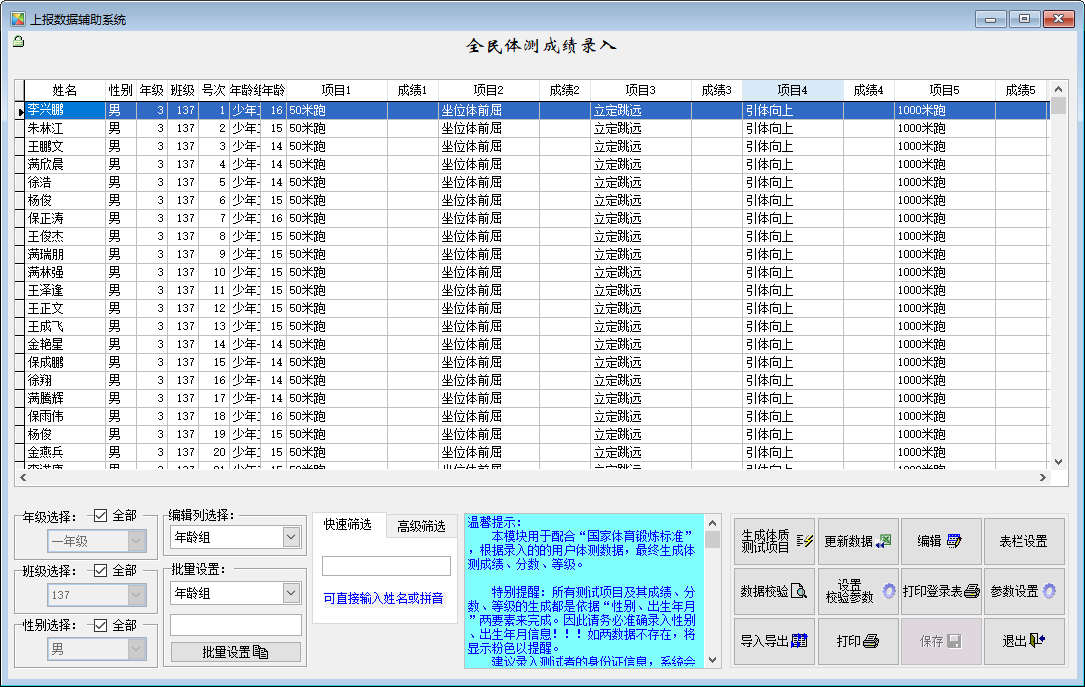
Task: Switch to the Quick Filter (快速筛选) tab
Action: pos(348,524)
